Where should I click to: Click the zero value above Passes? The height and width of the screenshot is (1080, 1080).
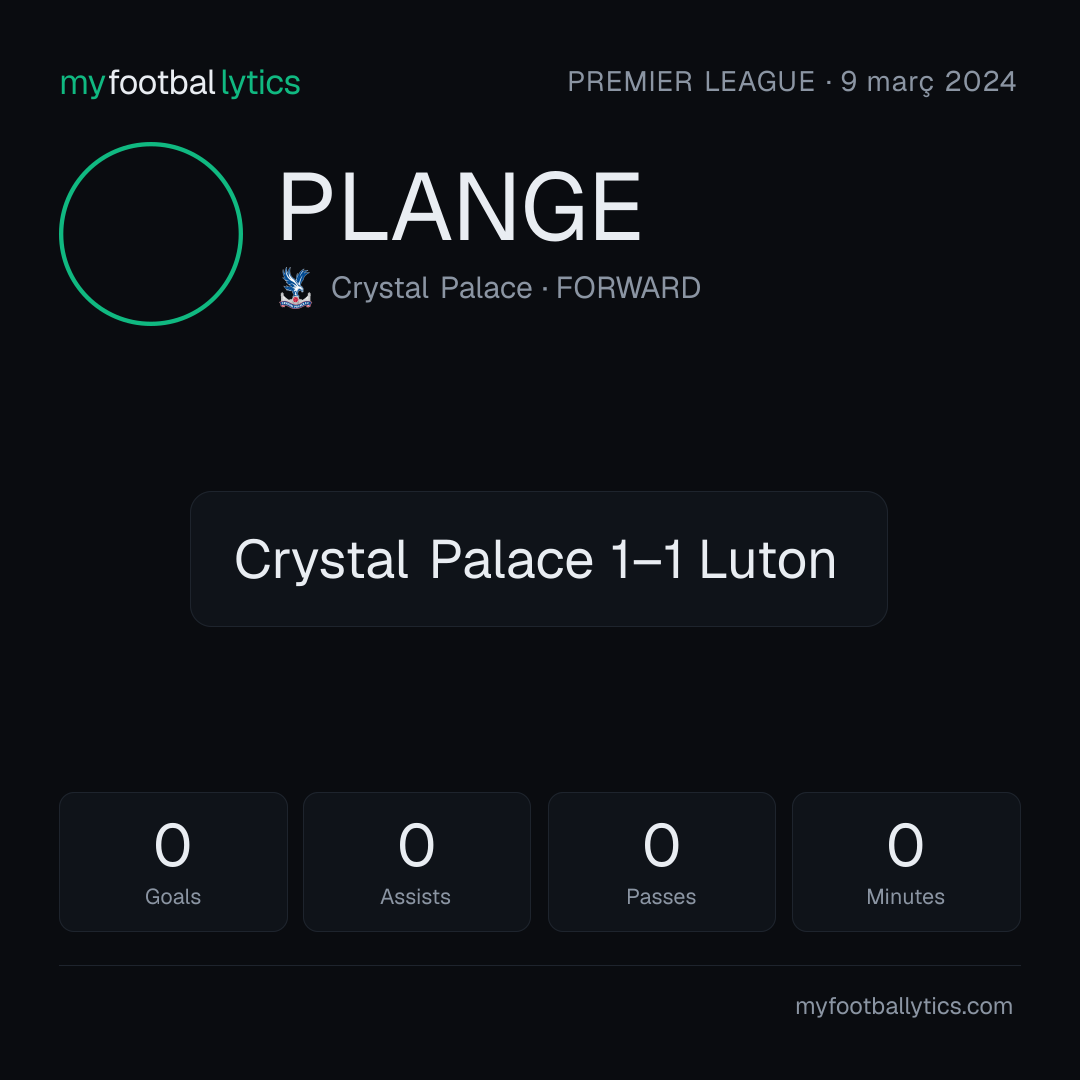pyautogui.click(x=661, y=845)
